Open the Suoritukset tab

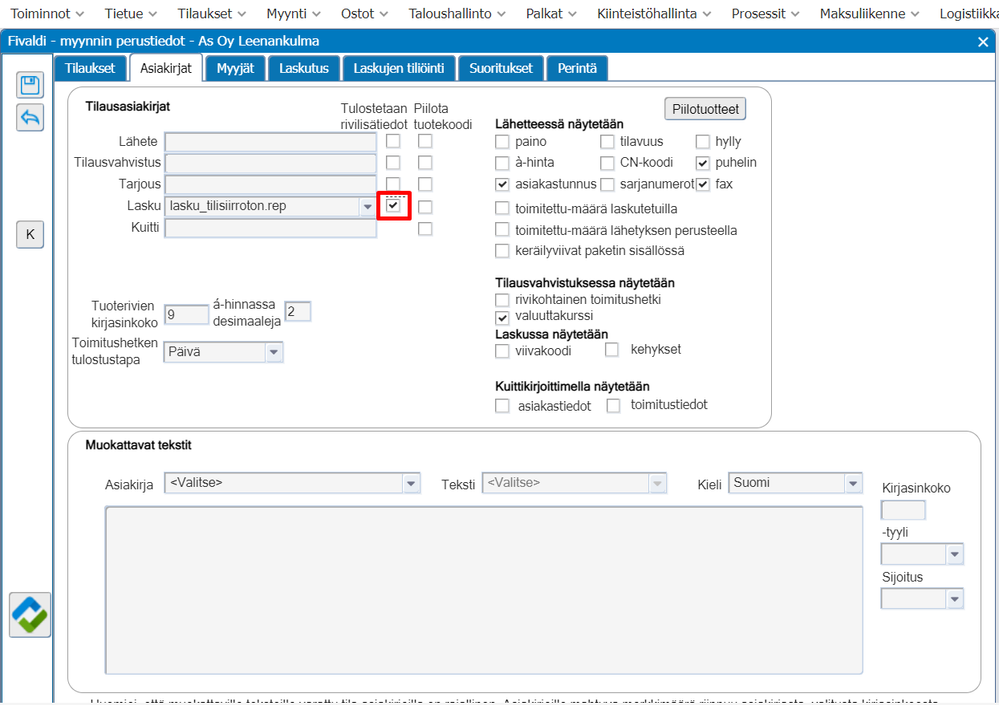[501, 68]
